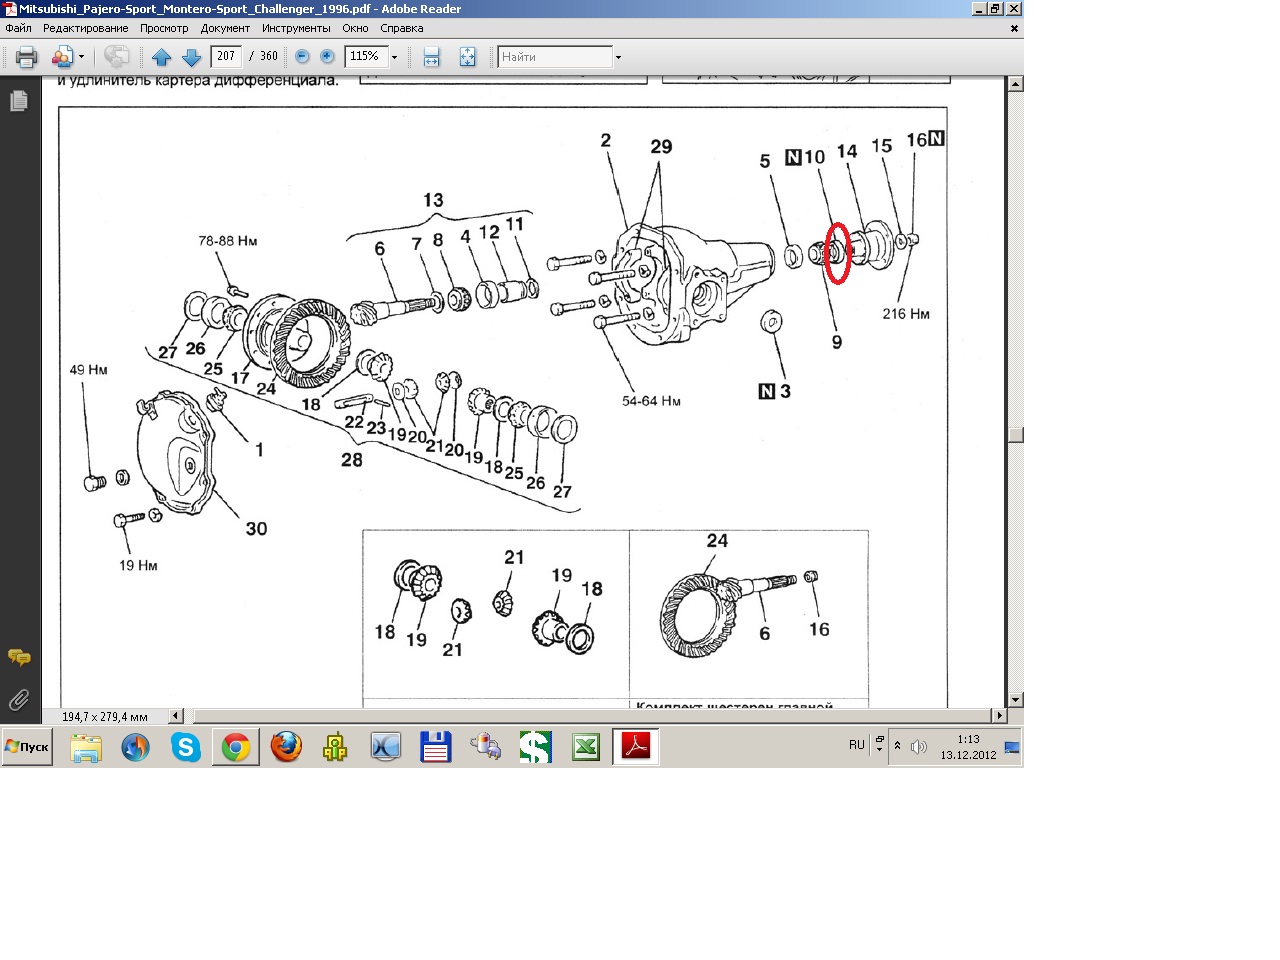The width and height of the screenshot is (1280, 960).
Task: Click the page number field showing 207
Action: (x=226, y=57)
